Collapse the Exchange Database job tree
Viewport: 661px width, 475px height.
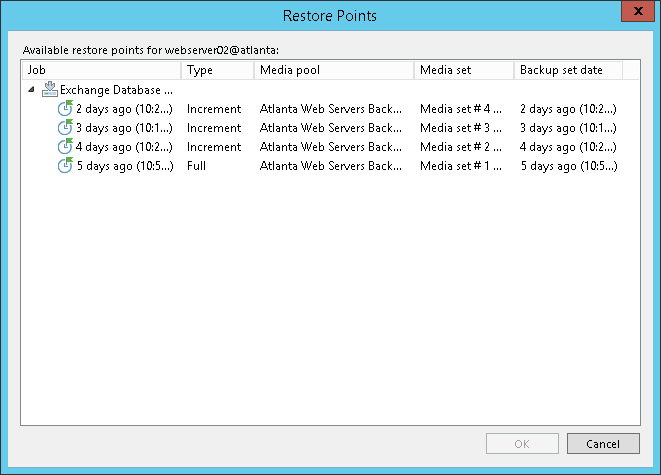(x=31, y=90)
